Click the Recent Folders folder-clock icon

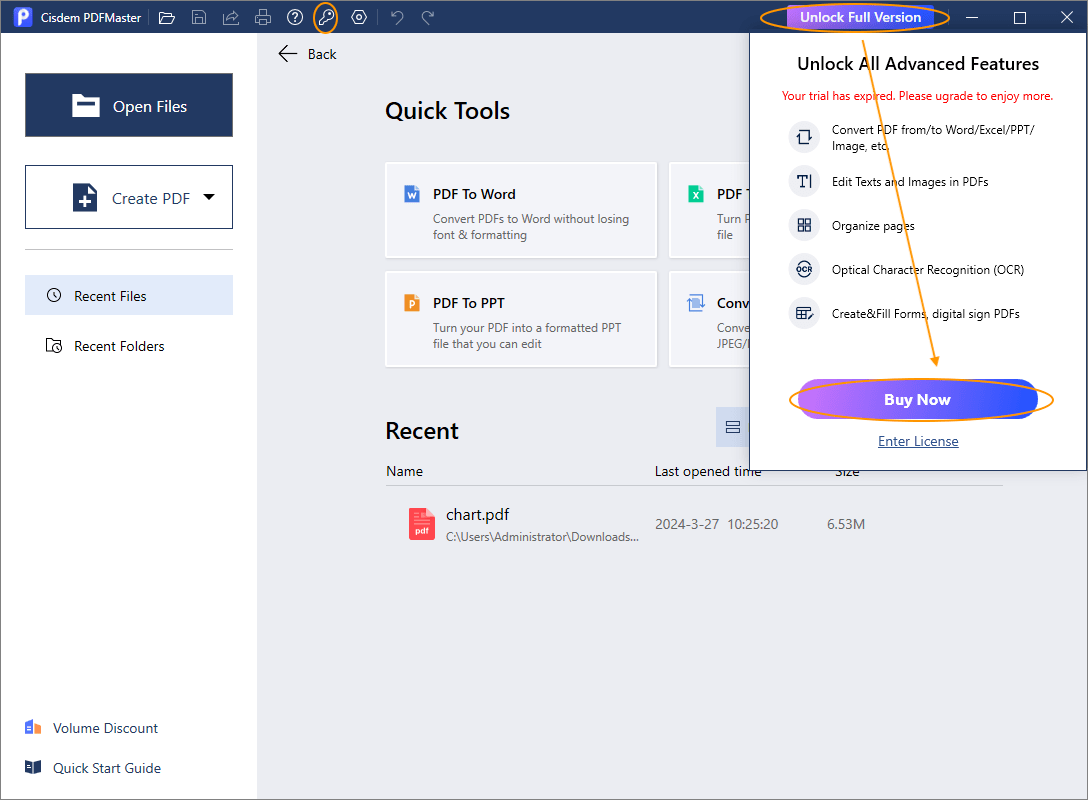pyautogui.click(x=54, y=345)
